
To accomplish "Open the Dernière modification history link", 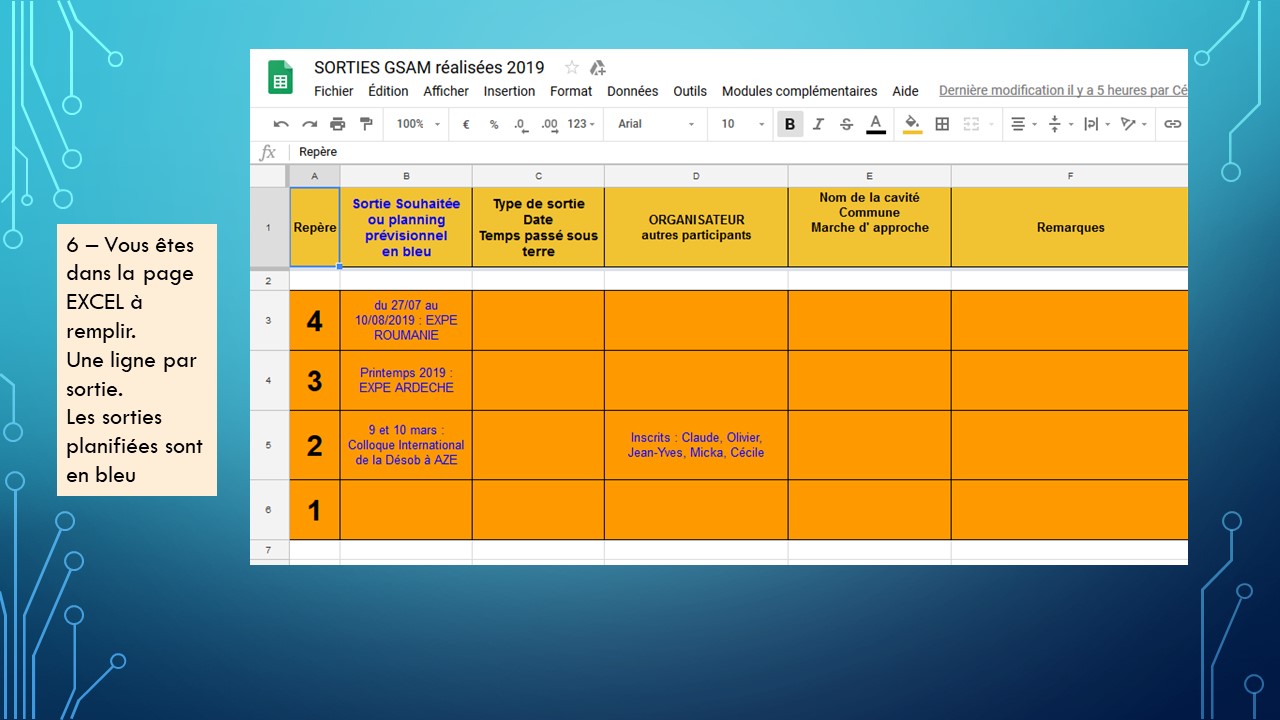I will pyautogui.click(x=1063, y=91).
